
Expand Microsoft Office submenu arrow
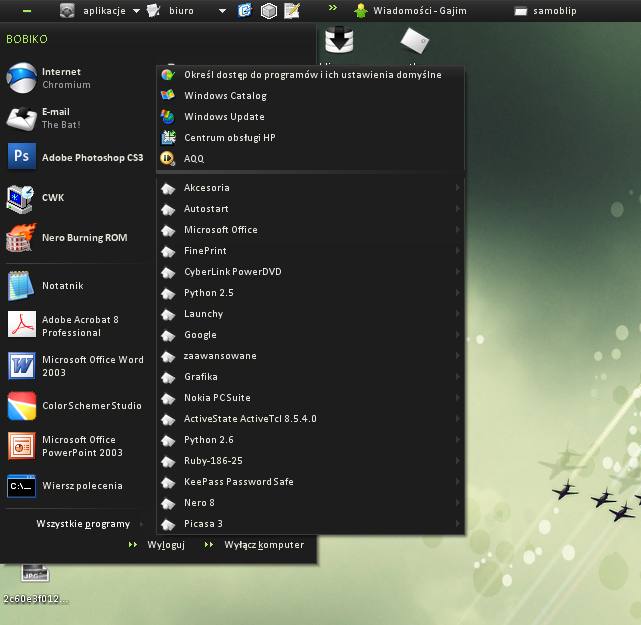[458, 230]
